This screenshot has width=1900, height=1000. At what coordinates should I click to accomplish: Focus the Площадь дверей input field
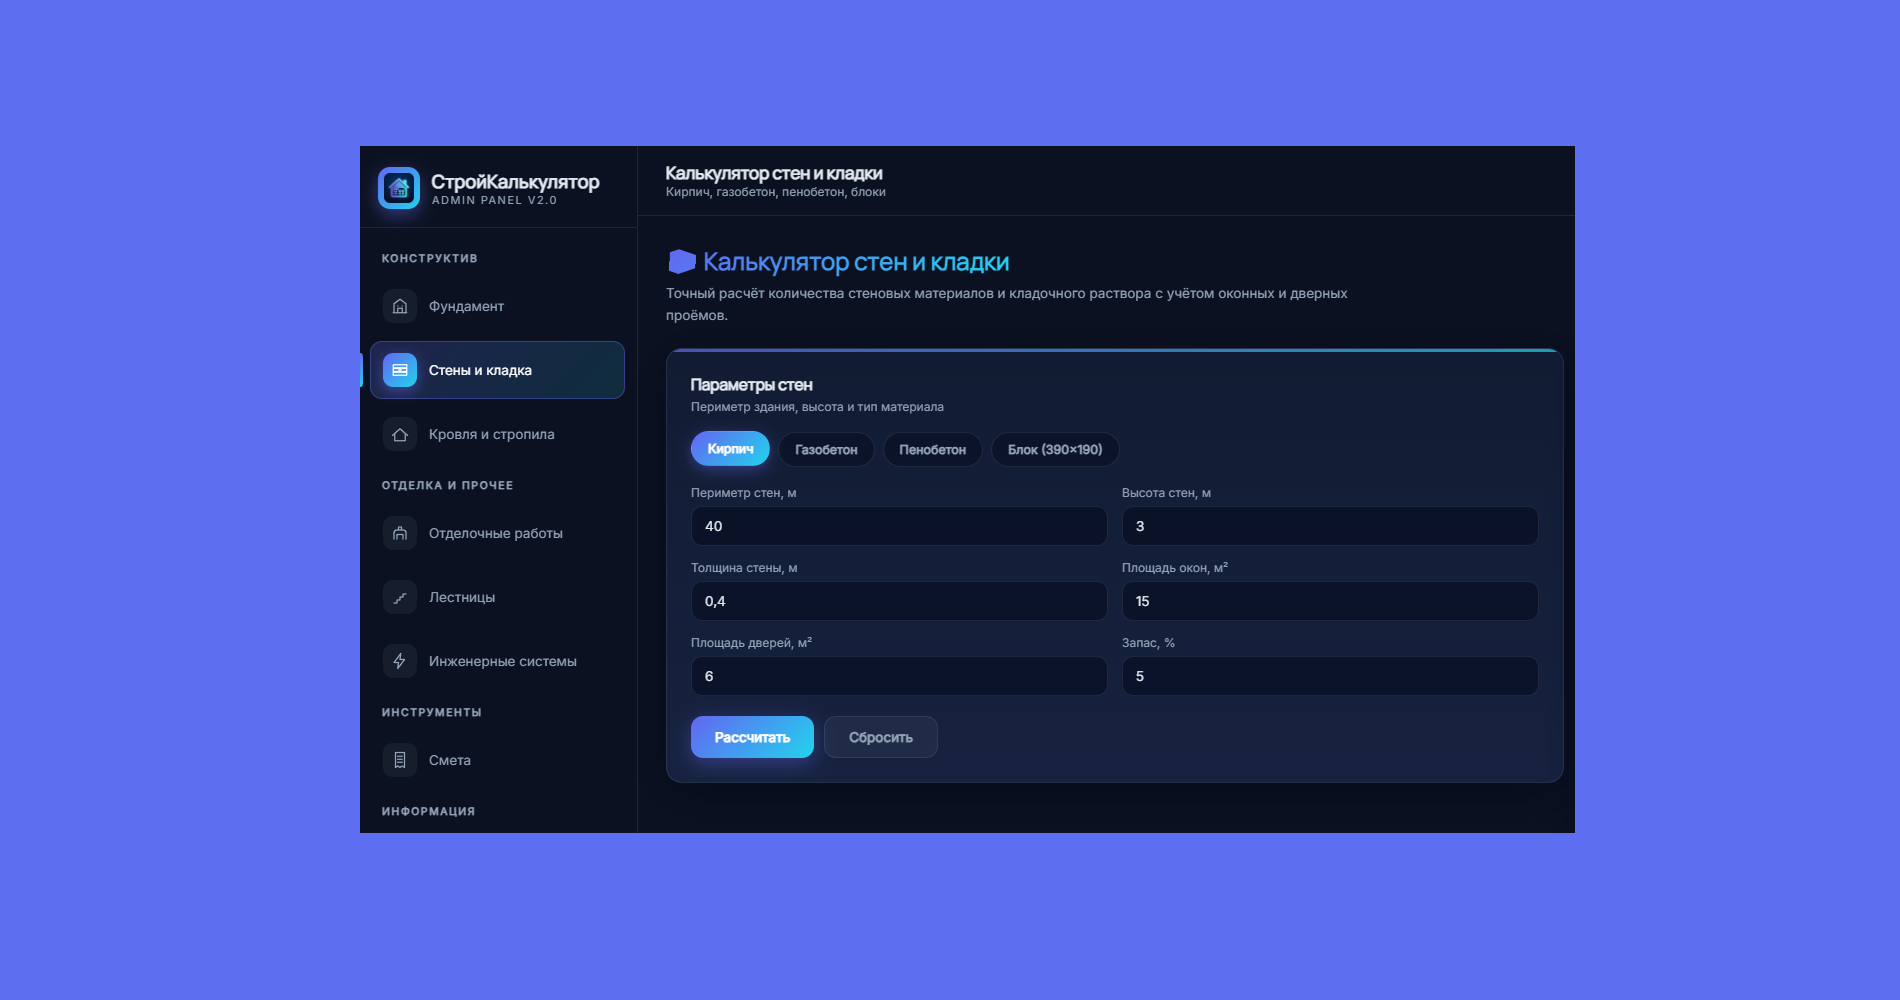(899, 676)
